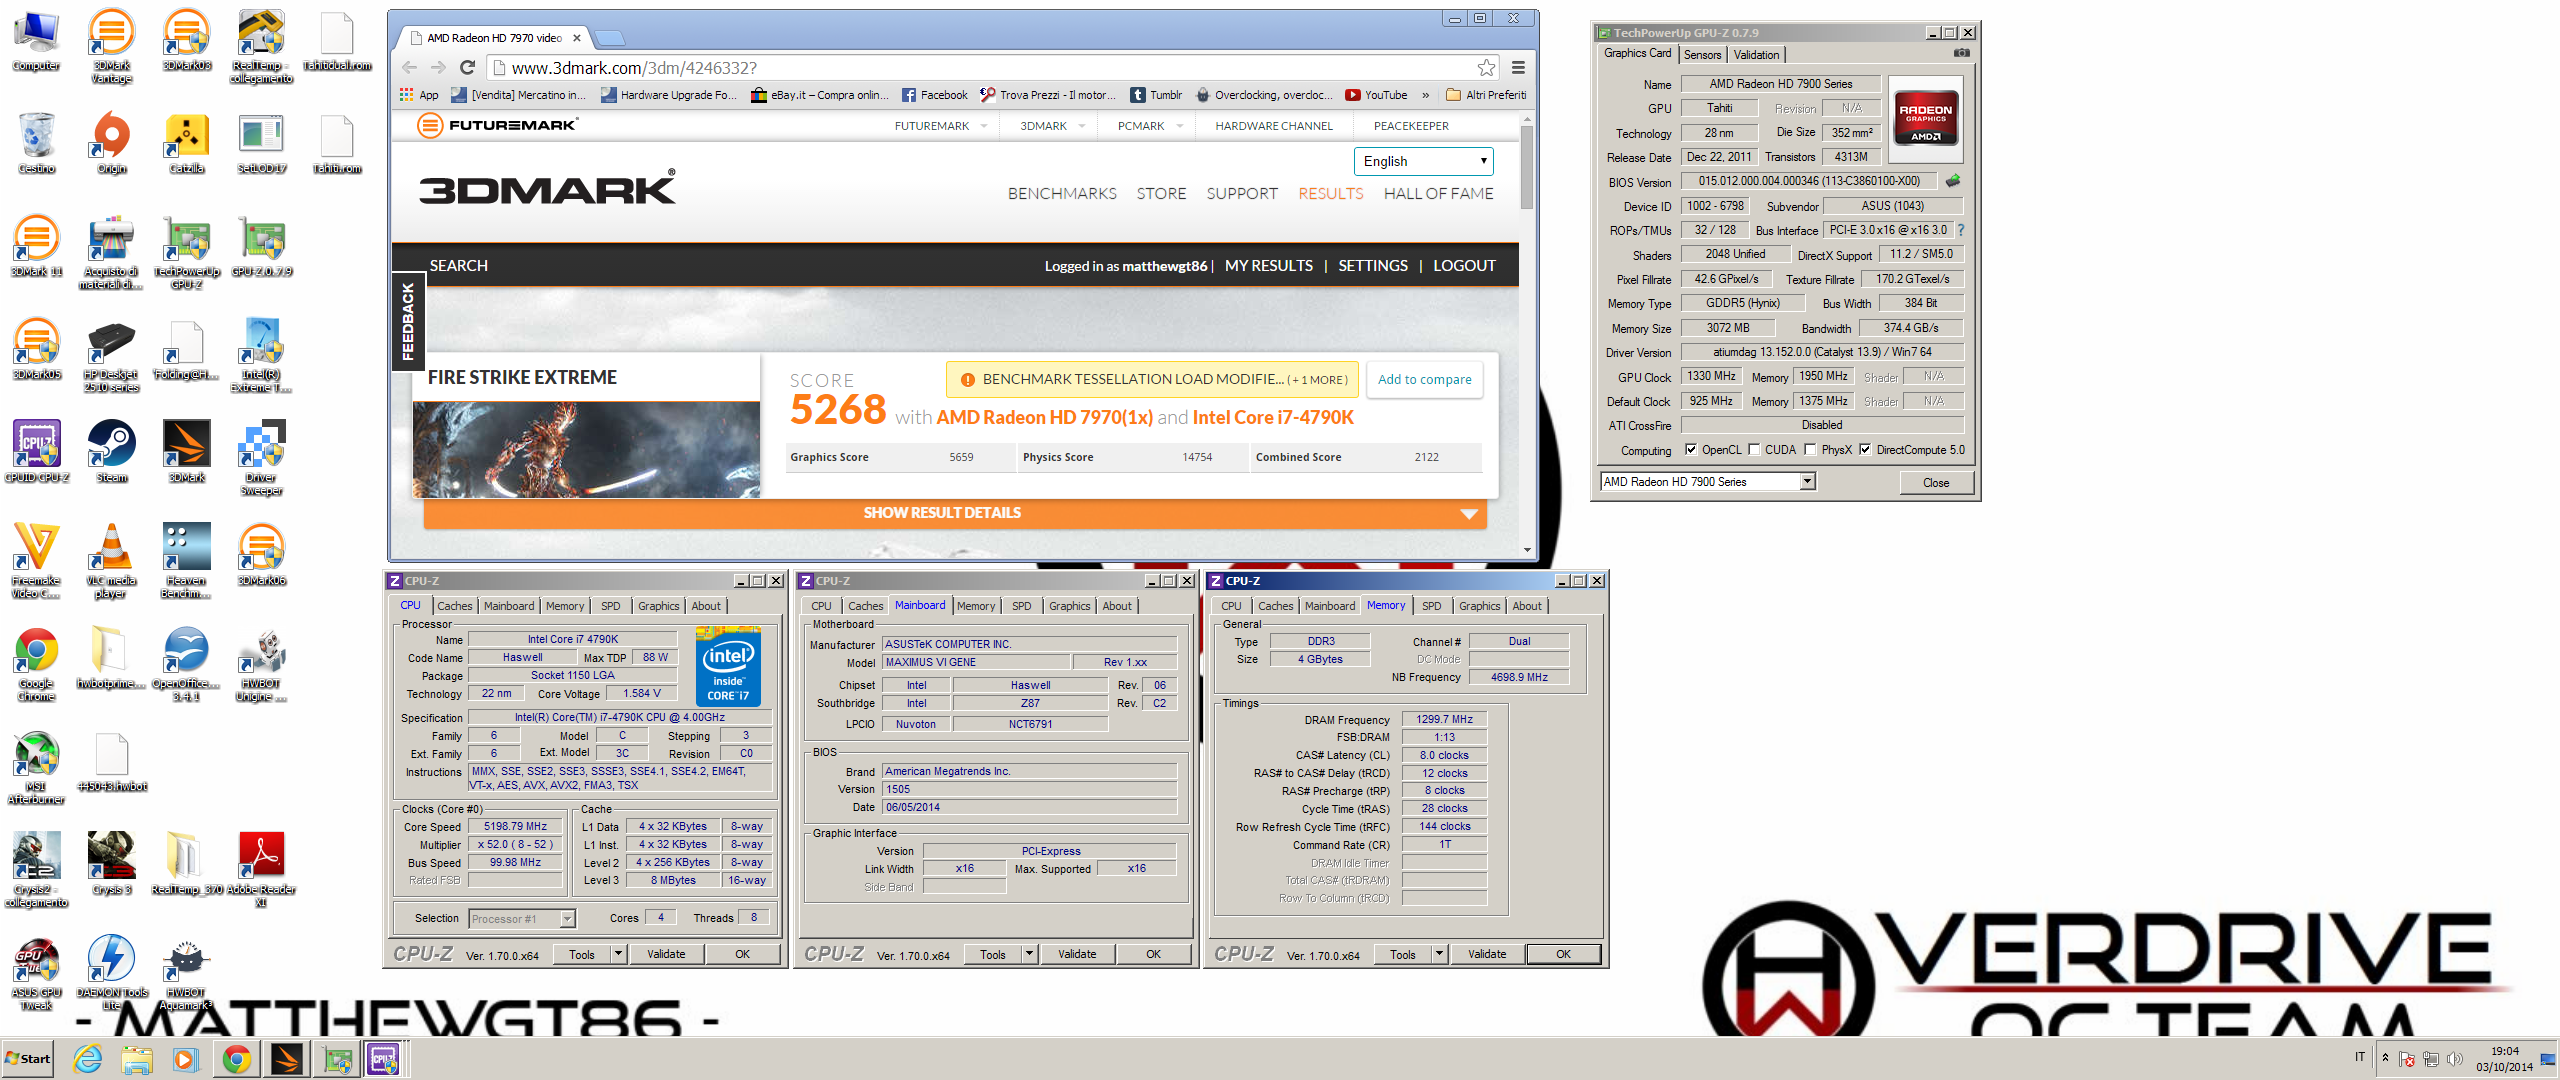Expand the GPU selection dropdown in GPU-Z
The height and width of the screenshot is (1080, 2560).
(x=1807, y=482)
